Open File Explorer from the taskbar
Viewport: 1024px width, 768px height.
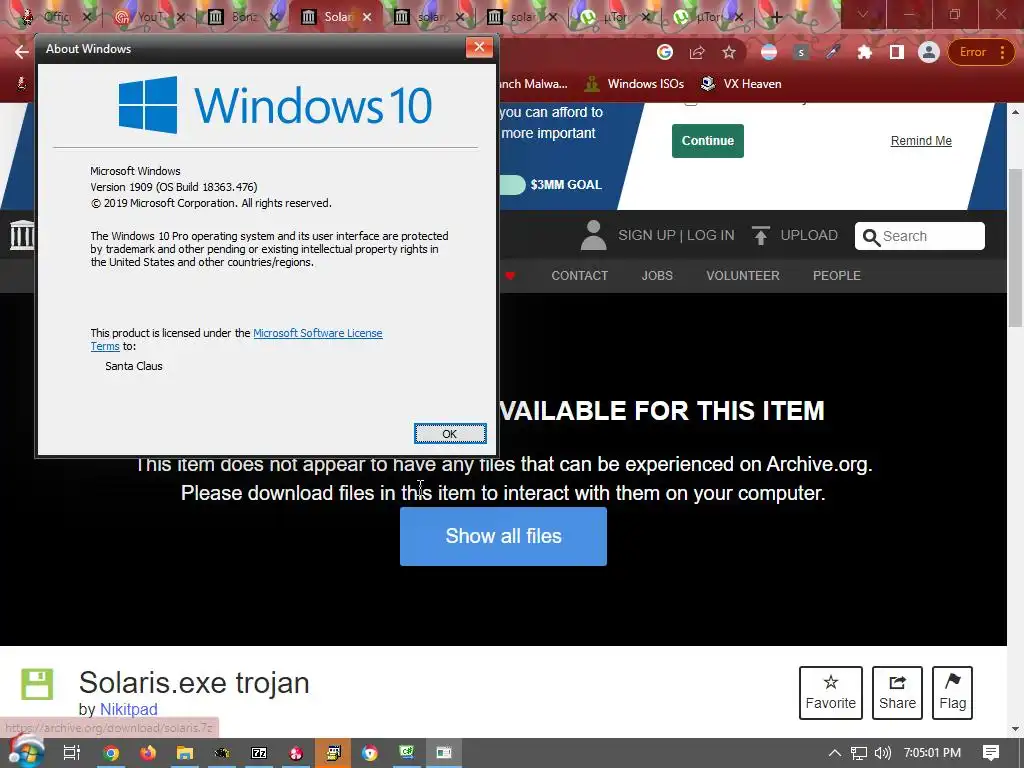185,753
